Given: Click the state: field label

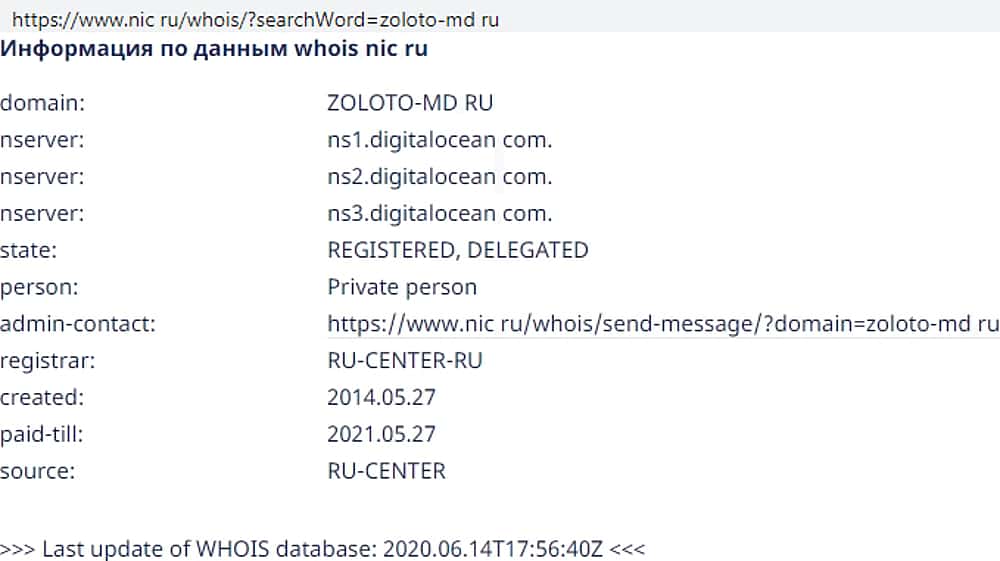Looking at the screenshot, I should [28, 250].
